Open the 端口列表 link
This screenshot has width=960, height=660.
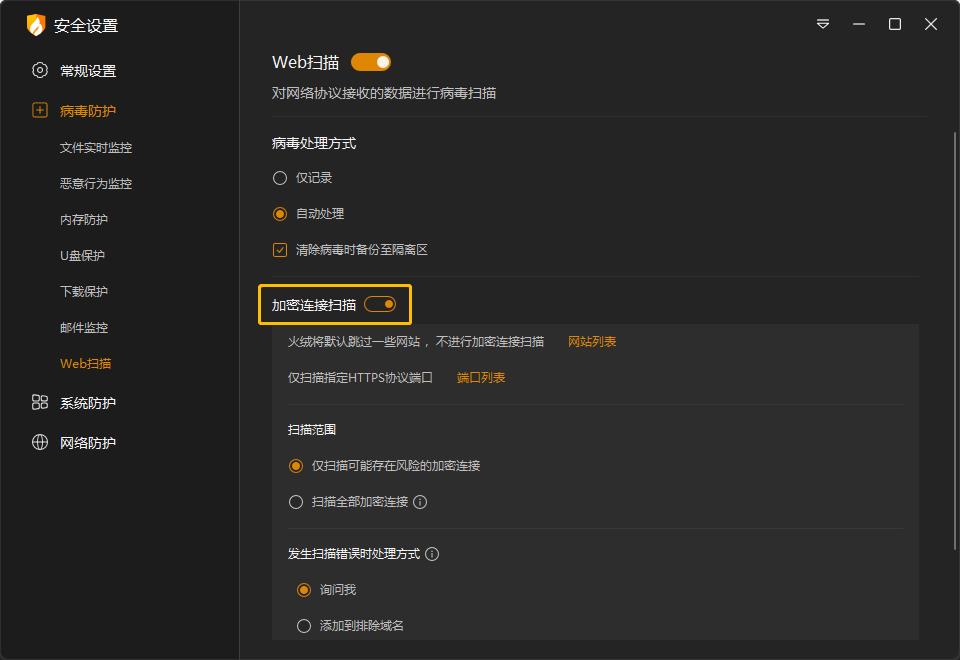[x=481, y=378]
